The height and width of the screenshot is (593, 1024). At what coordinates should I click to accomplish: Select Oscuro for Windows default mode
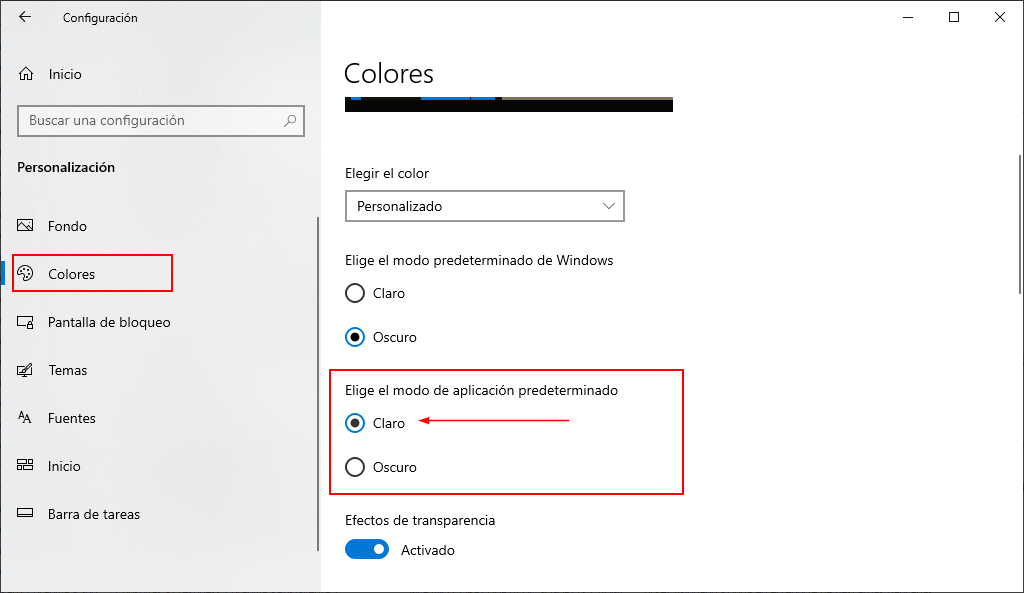pyautogui.click(x=355, y=337)
